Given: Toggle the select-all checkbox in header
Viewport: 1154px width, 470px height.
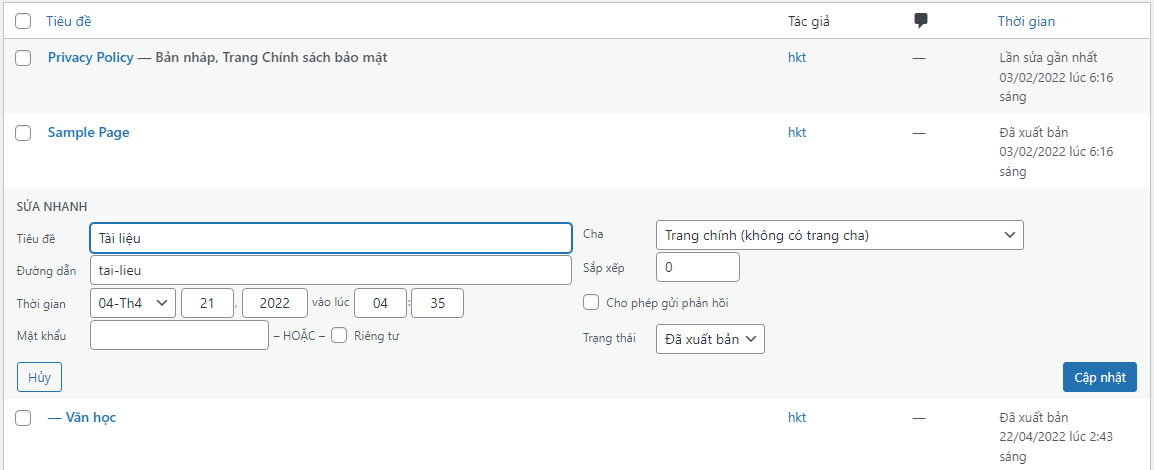Looking at the screenshot, I should tap(23, 21).
